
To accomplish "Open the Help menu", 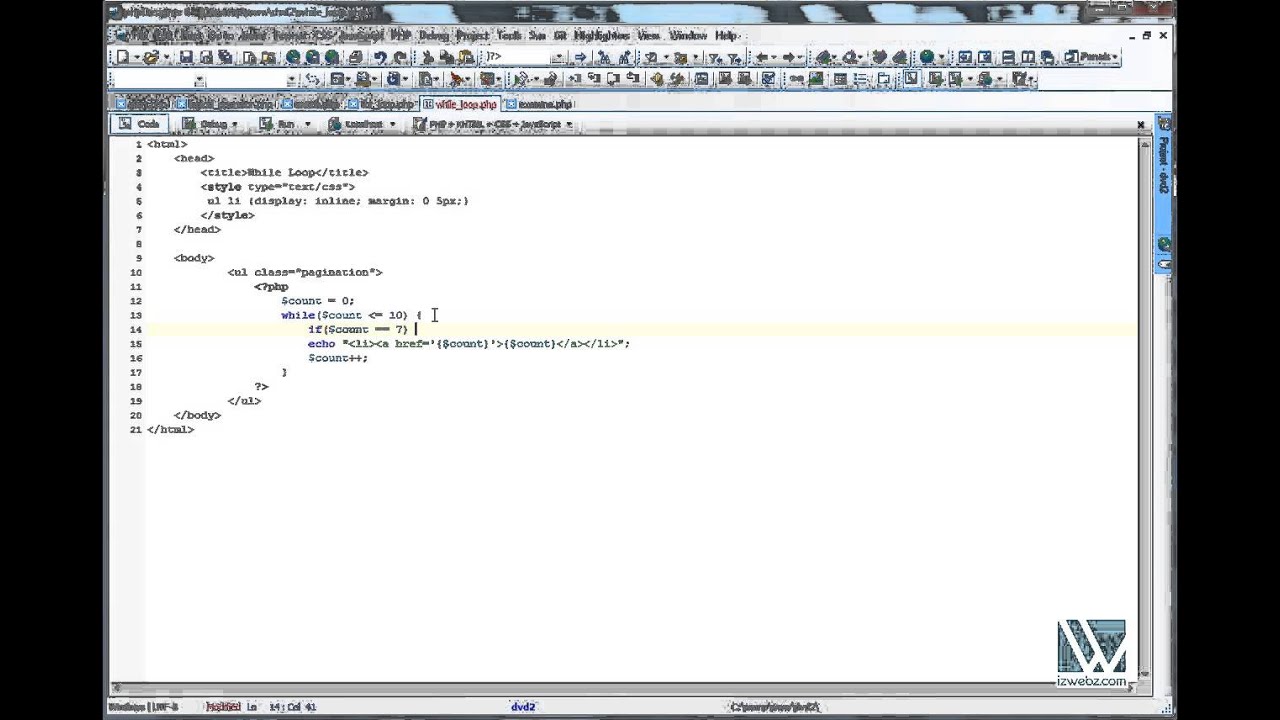I will point(726,35).
